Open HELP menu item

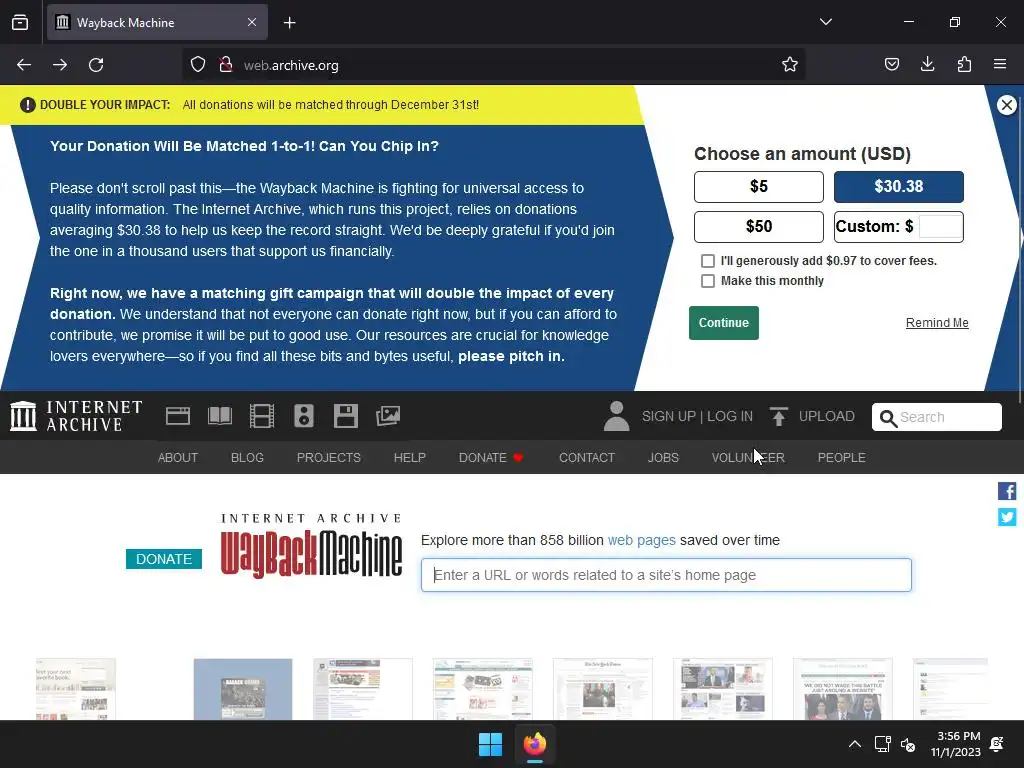pyautogui.click(x=409, y=458)
